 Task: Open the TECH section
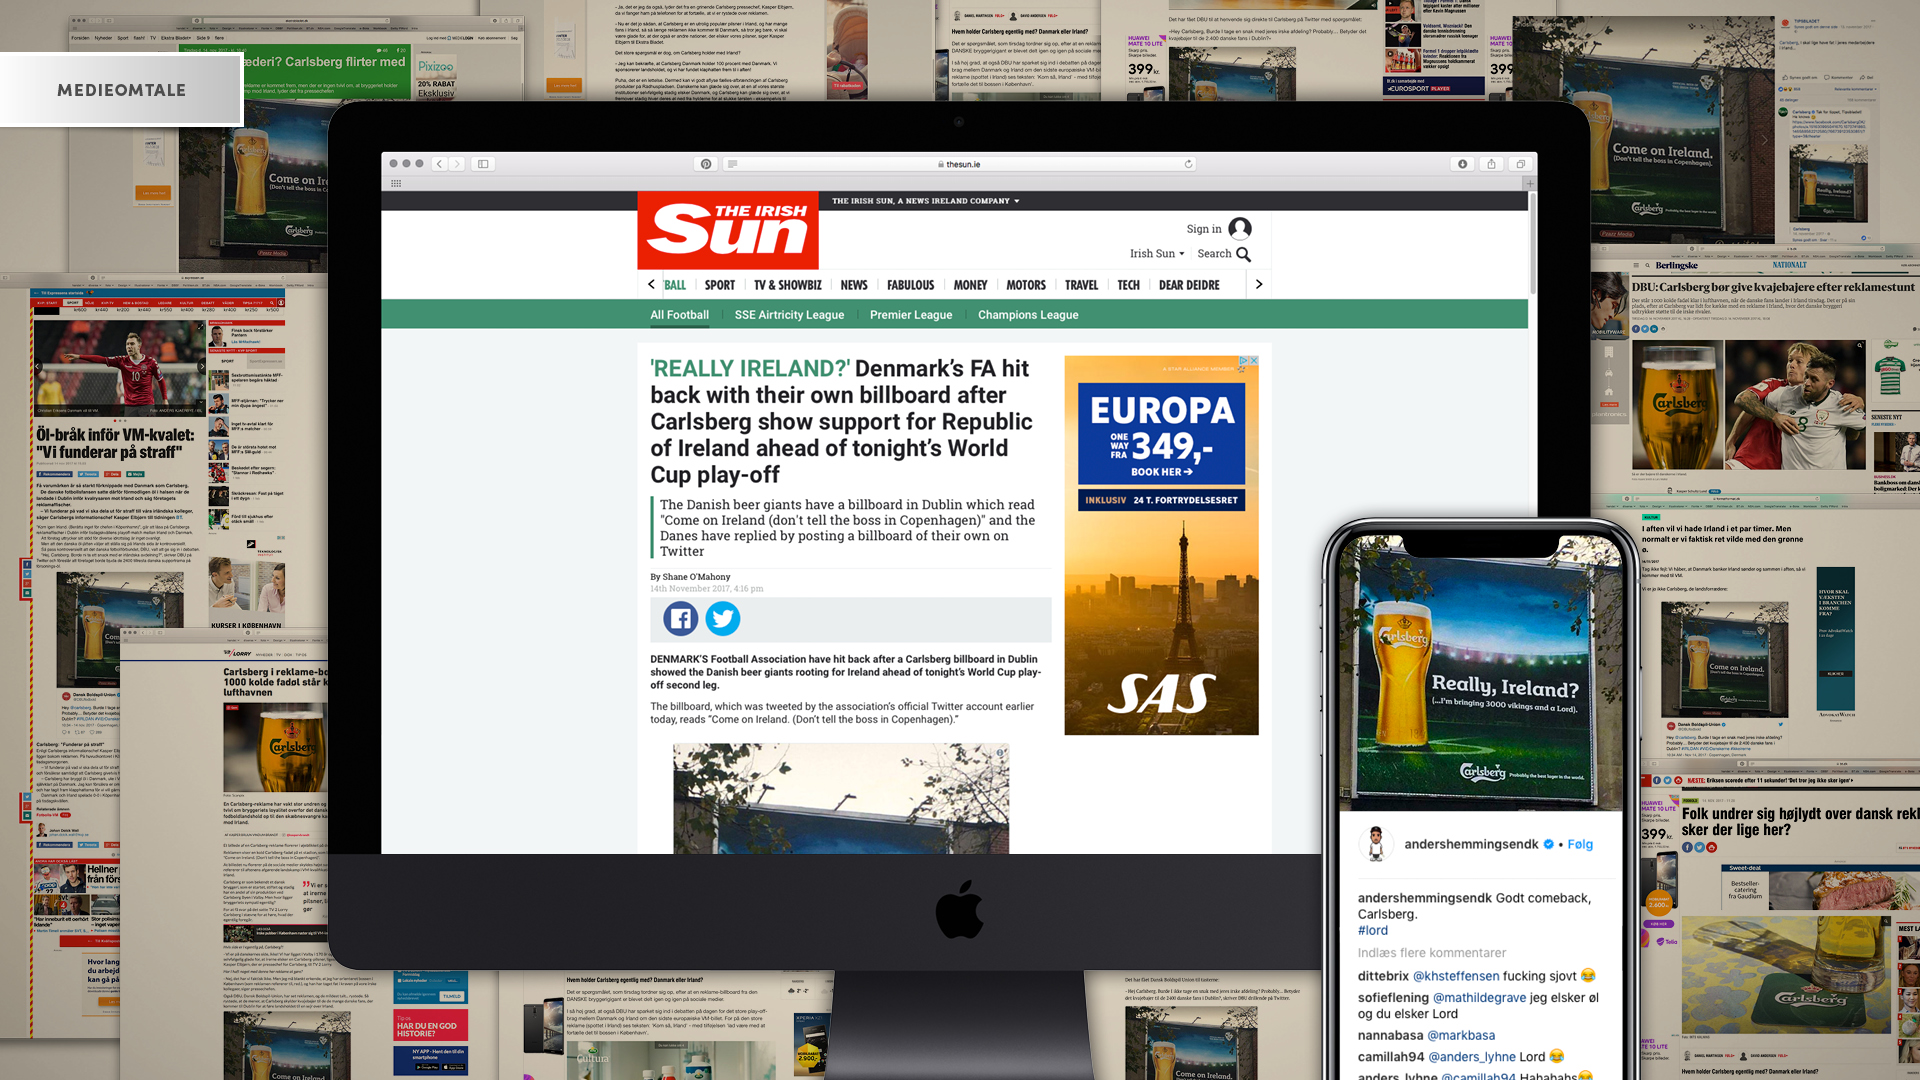[x=1129, y=285]
